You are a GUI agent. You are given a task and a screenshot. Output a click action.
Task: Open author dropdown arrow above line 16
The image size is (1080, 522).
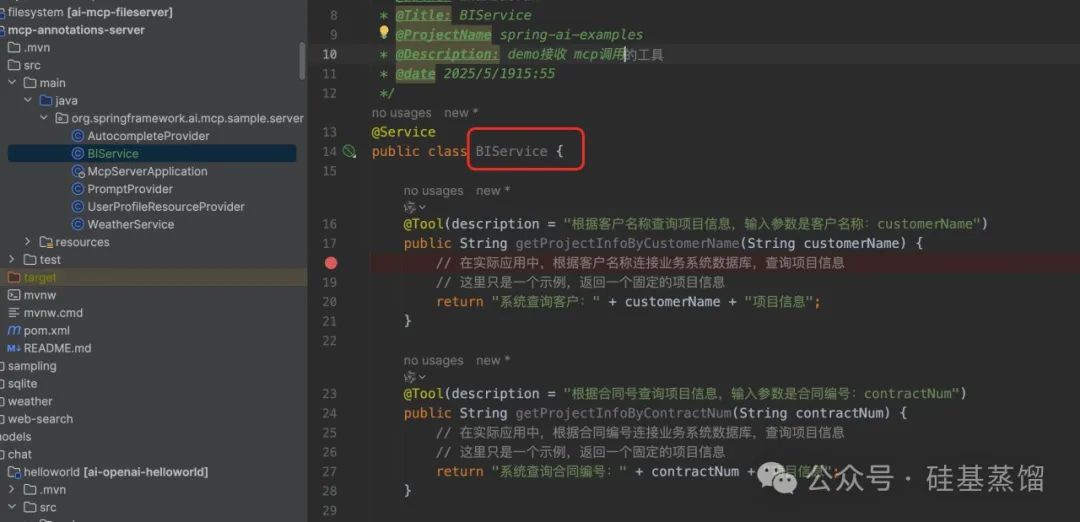click(x=422, y=207)
